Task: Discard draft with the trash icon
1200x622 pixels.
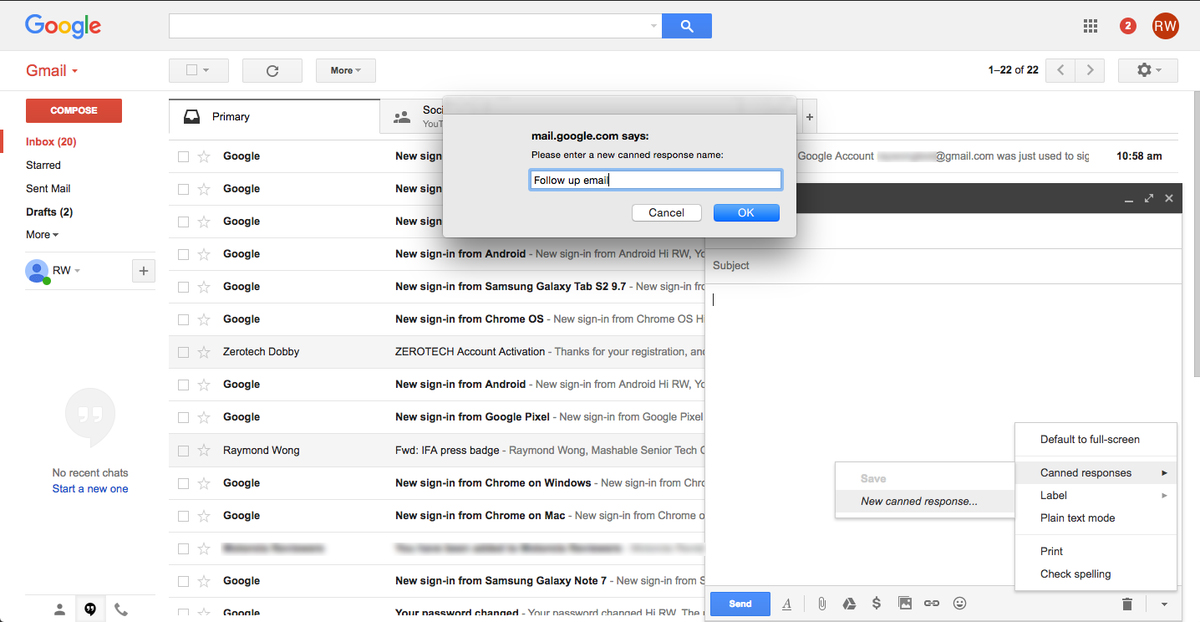Action: click(1127, 603)
